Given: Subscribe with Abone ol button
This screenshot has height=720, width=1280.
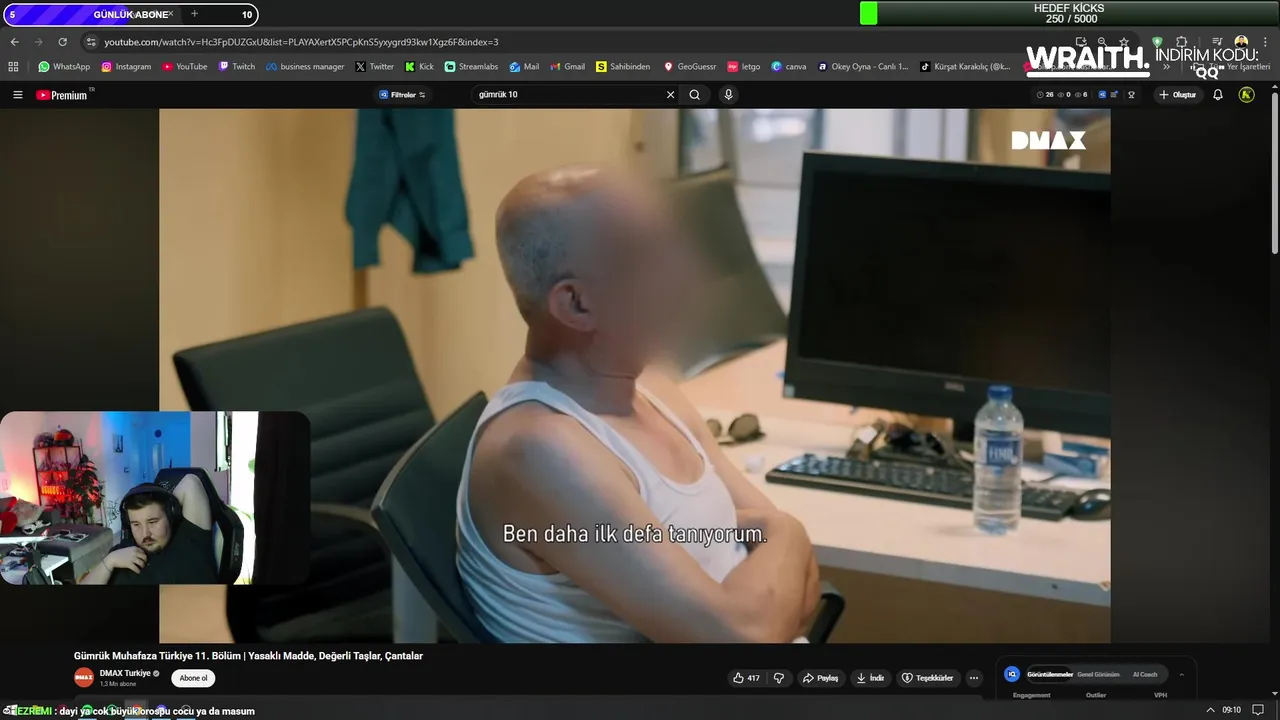Looking at the screenshot, I should click(x=193, y=678).
